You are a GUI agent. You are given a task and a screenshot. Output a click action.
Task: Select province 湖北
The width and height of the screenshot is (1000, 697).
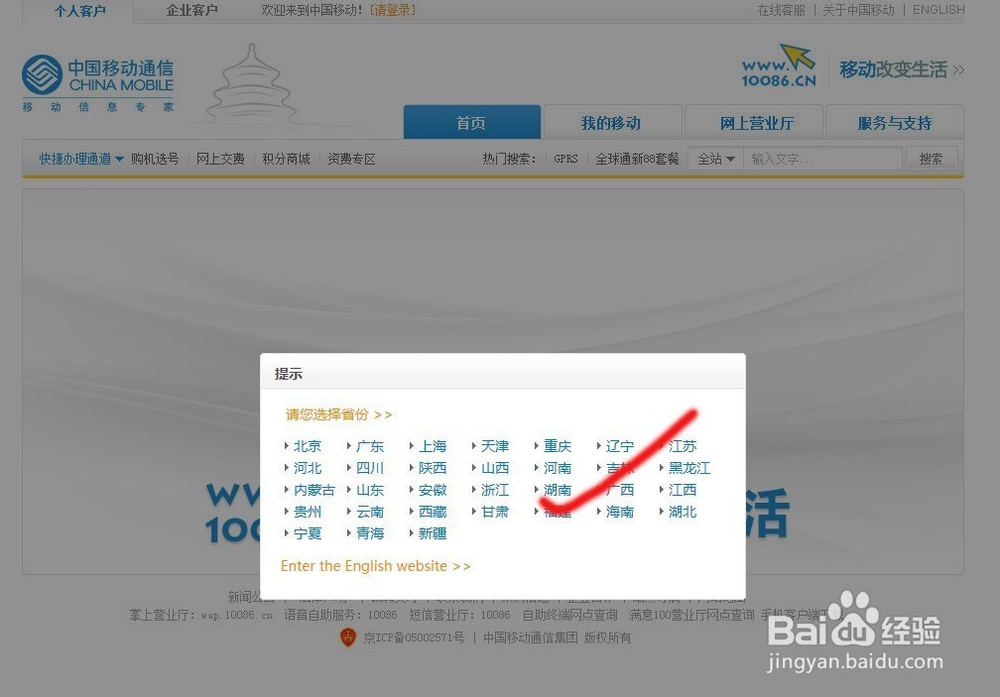pos(682,511)
